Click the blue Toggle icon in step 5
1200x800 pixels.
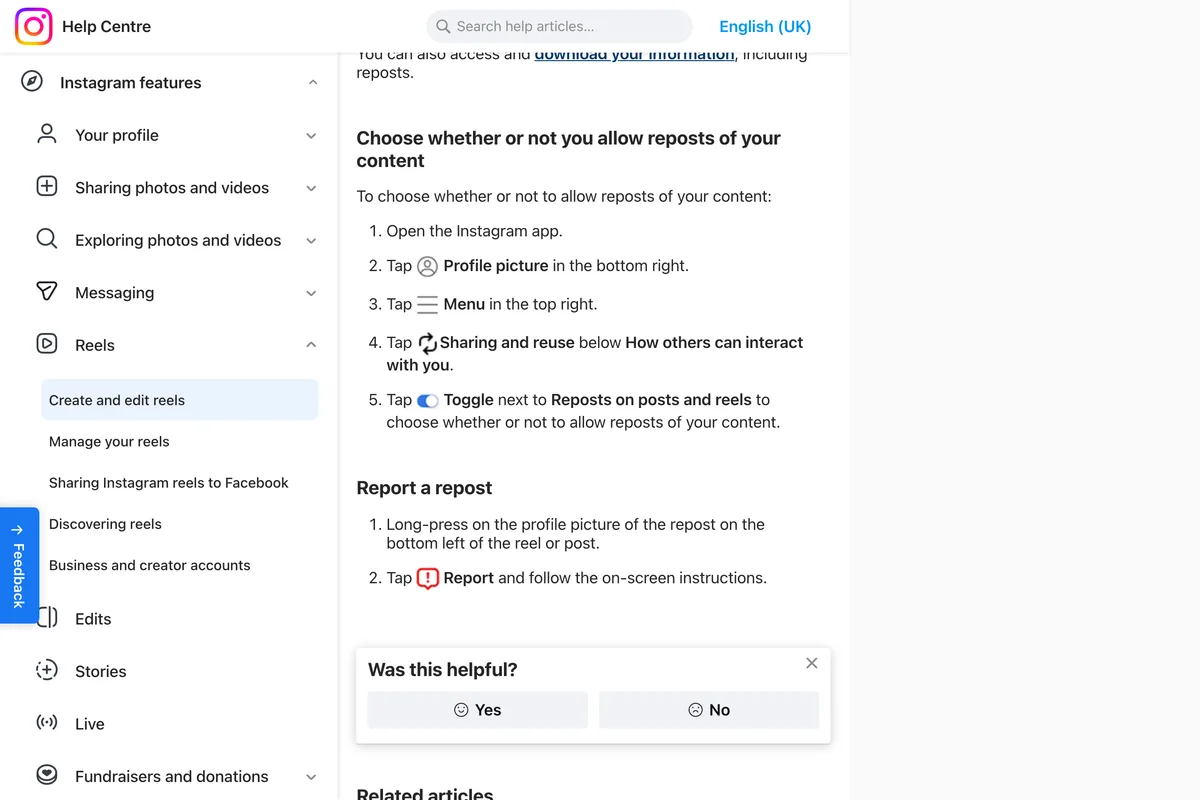click(x=428, y=401)
